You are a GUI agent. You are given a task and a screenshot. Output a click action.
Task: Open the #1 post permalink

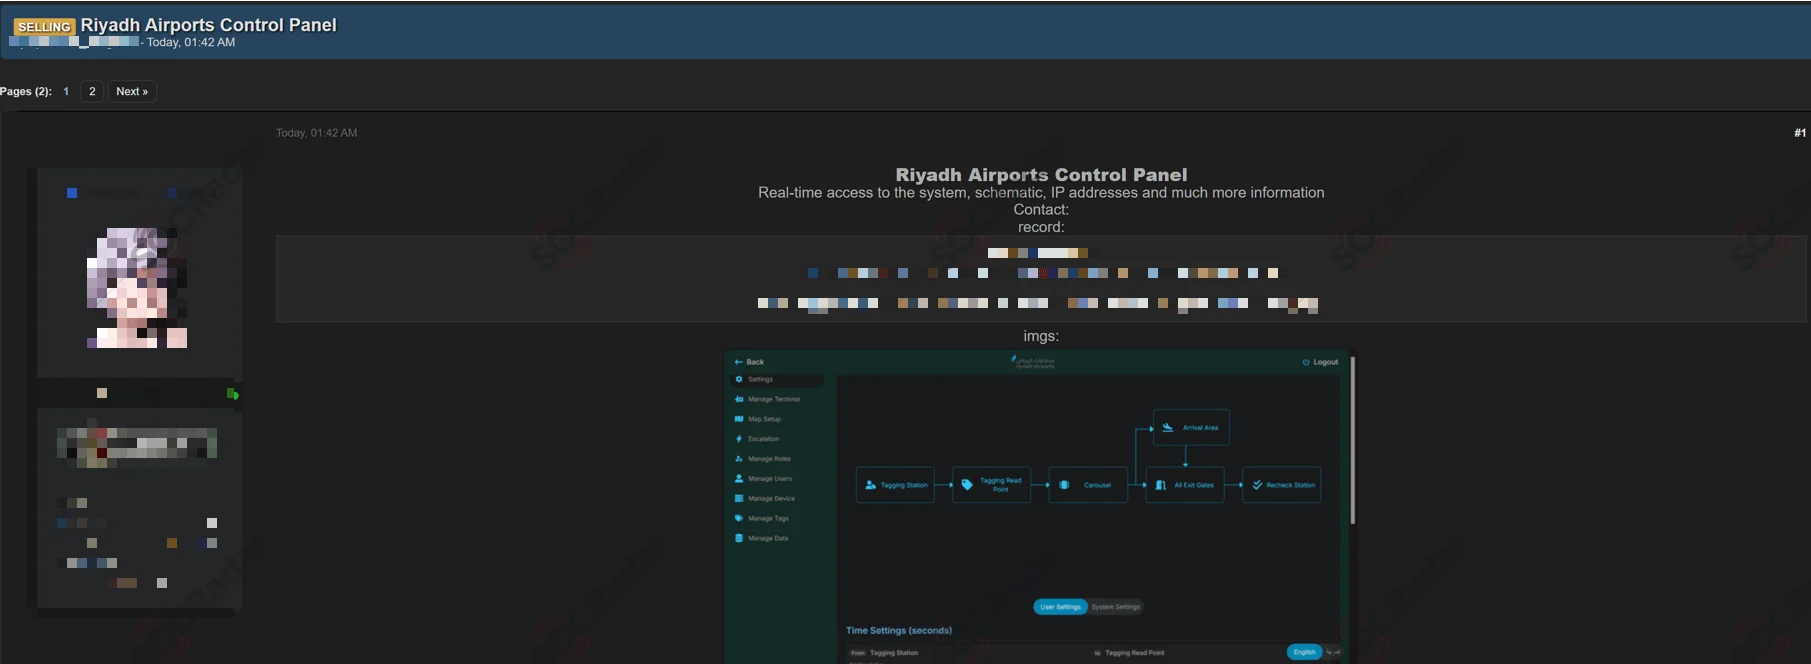(x=1800, y=133)
